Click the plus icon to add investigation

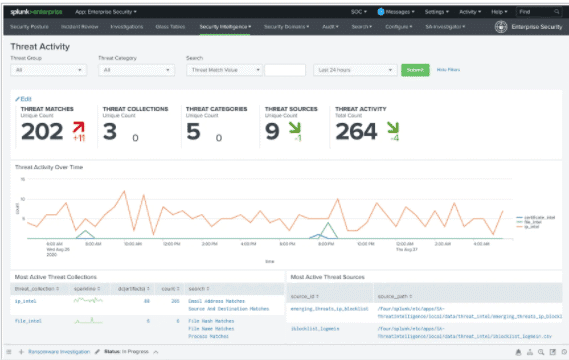point(21,352)
